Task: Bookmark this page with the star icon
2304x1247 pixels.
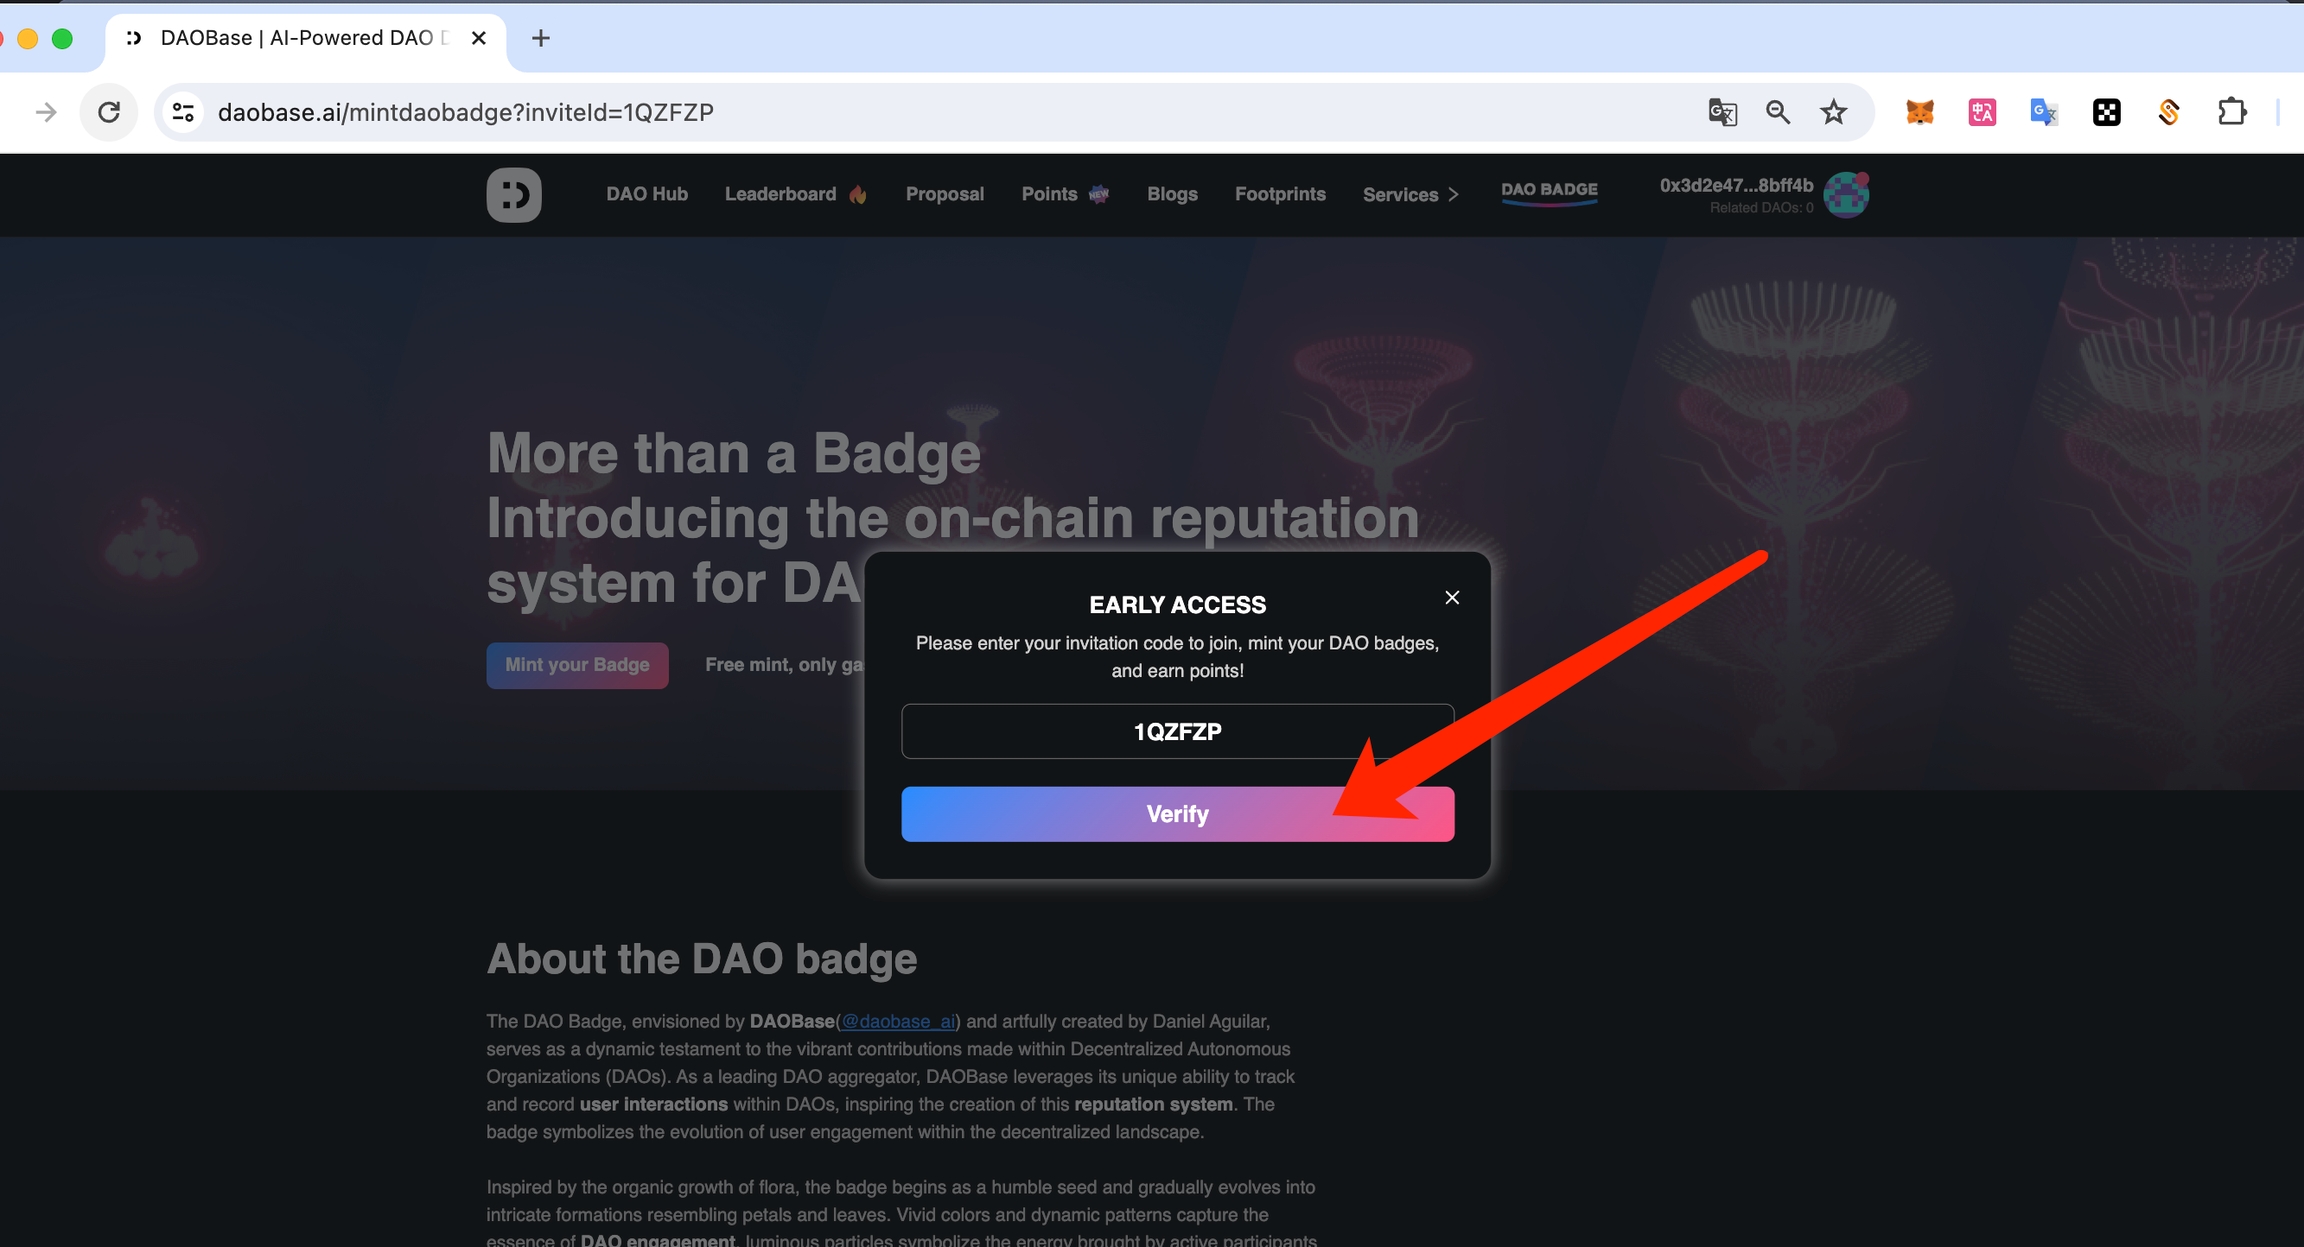Action: coord(1834,112)
